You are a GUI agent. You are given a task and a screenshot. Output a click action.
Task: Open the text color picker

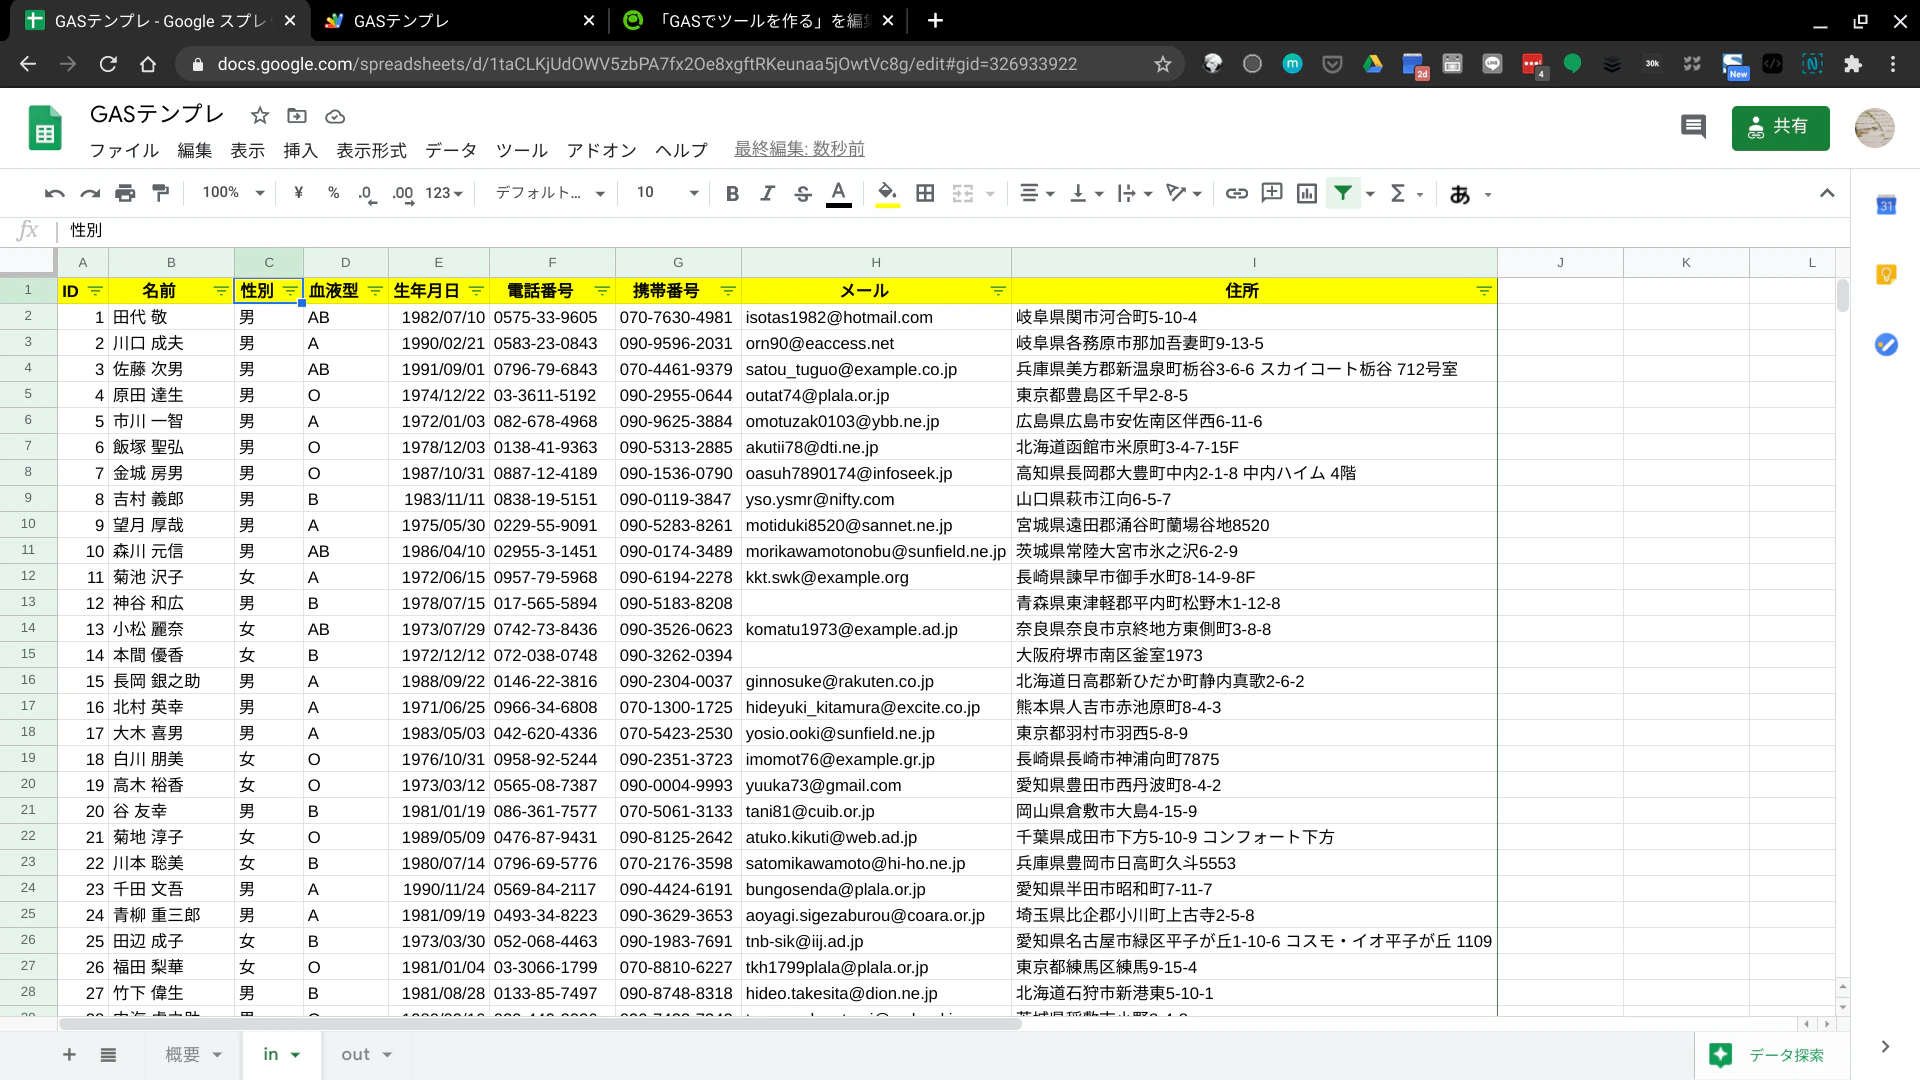[x=839, y=194]
